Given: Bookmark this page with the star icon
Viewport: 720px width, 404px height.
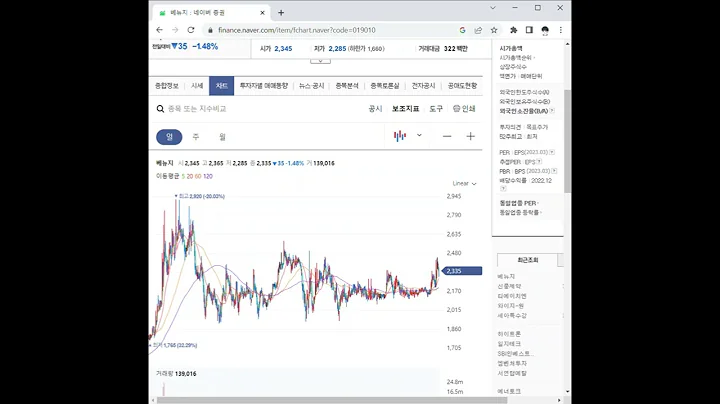Looking at the screenshot, I should 494,30.
